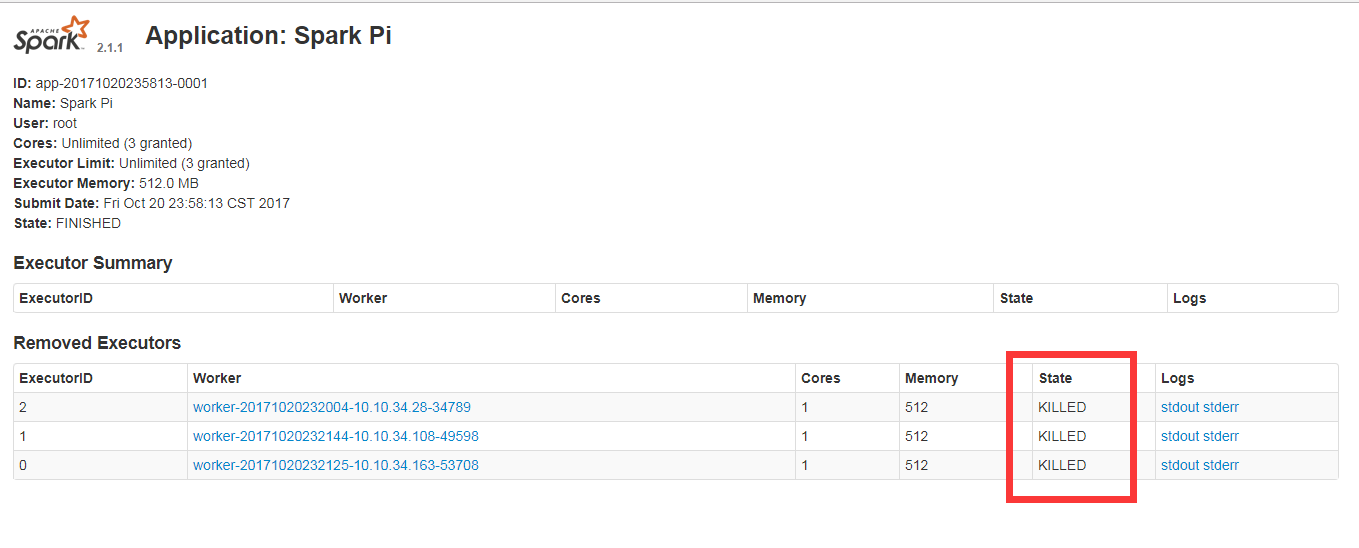Click the 2.1.1 version label
The width and height of the screenshot is (1359, 548).
110,48
